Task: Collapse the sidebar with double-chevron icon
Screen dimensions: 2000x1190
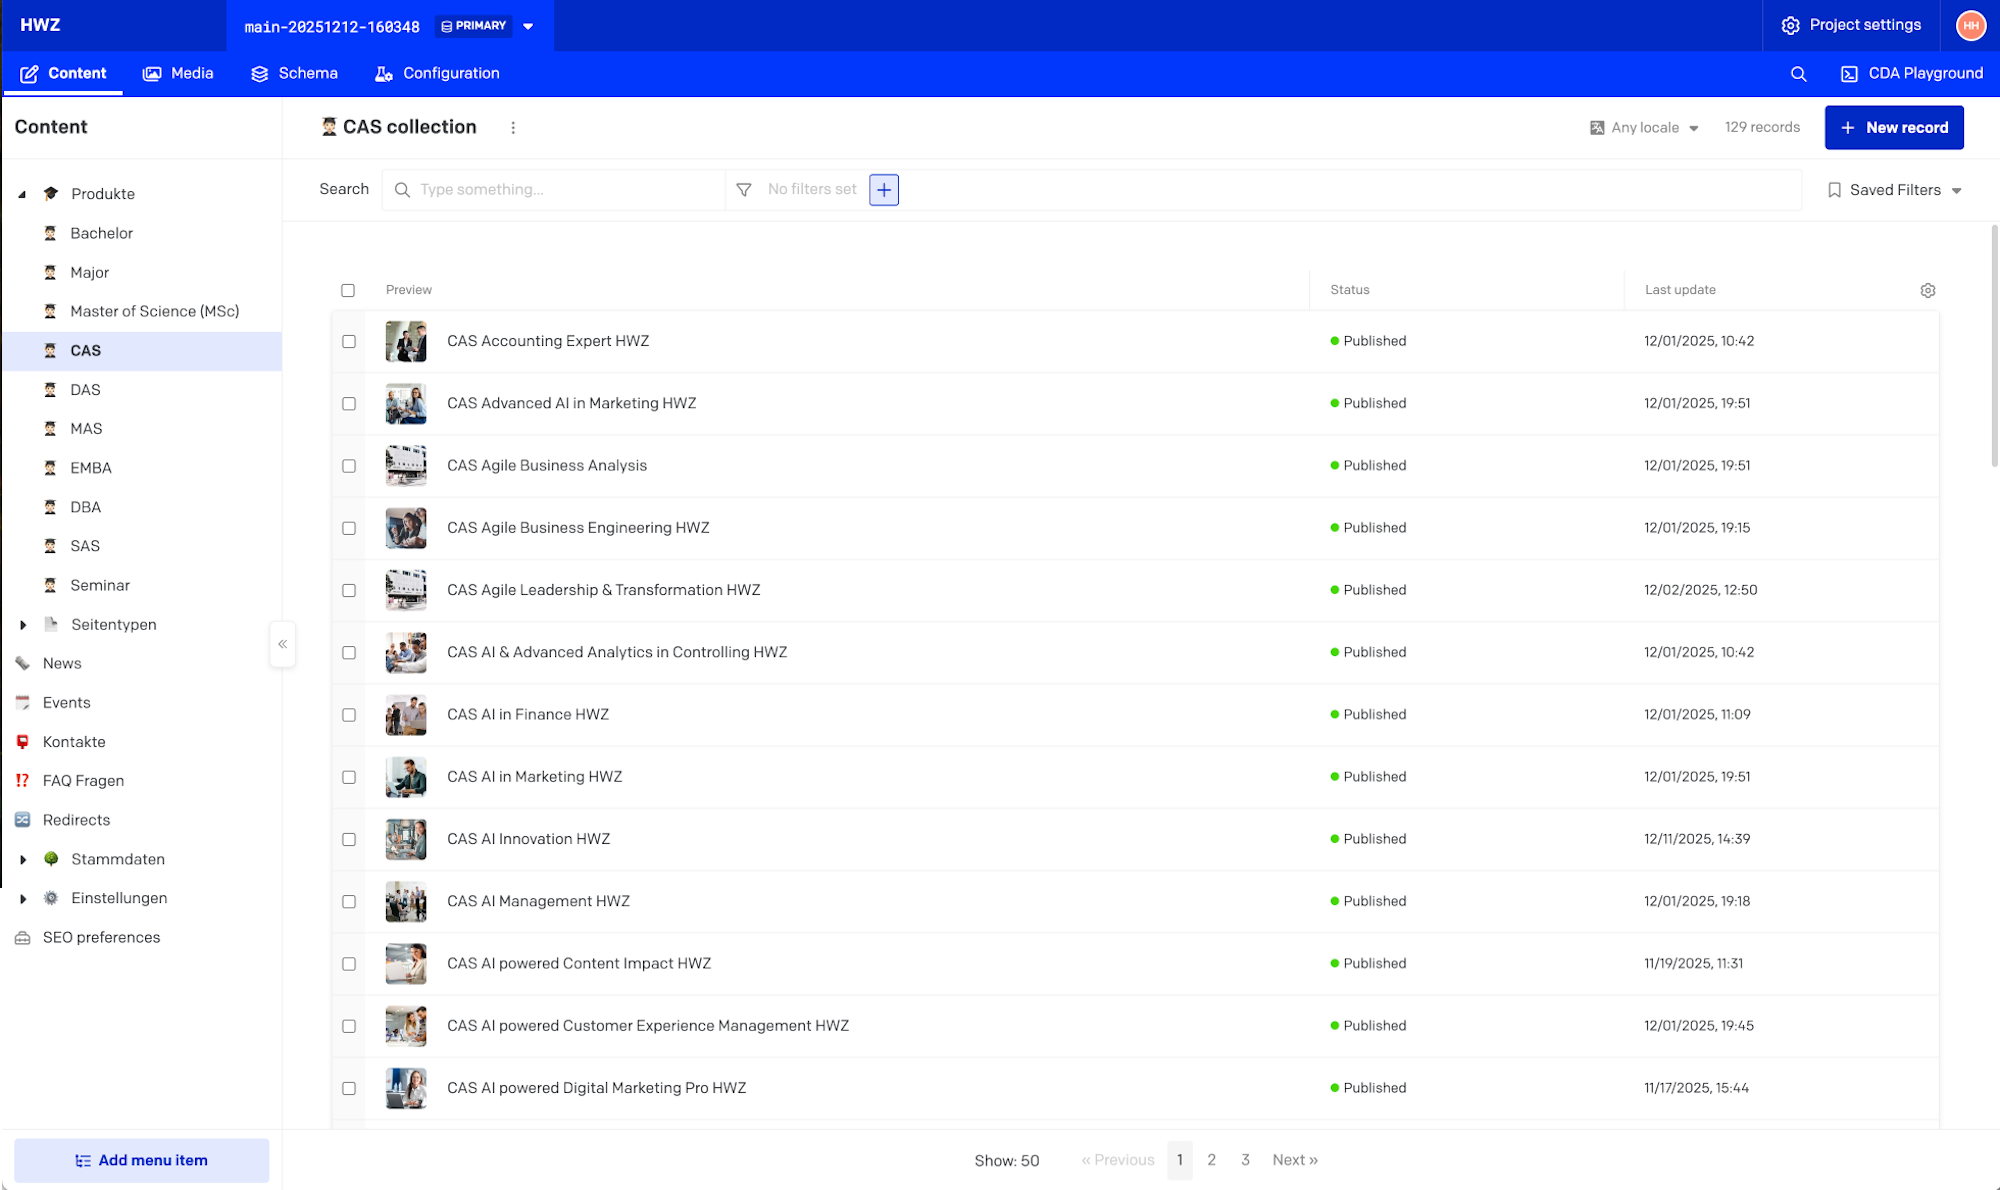Action: coord(283,644)
